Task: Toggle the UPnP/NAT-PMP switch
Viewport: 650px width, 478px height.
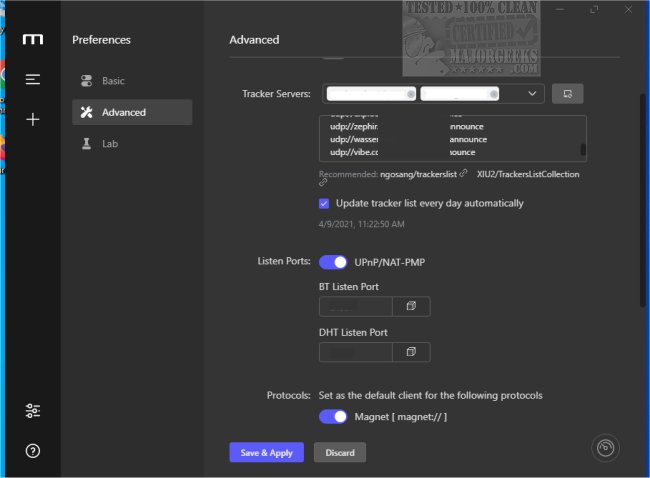Action: pos(333,262)
